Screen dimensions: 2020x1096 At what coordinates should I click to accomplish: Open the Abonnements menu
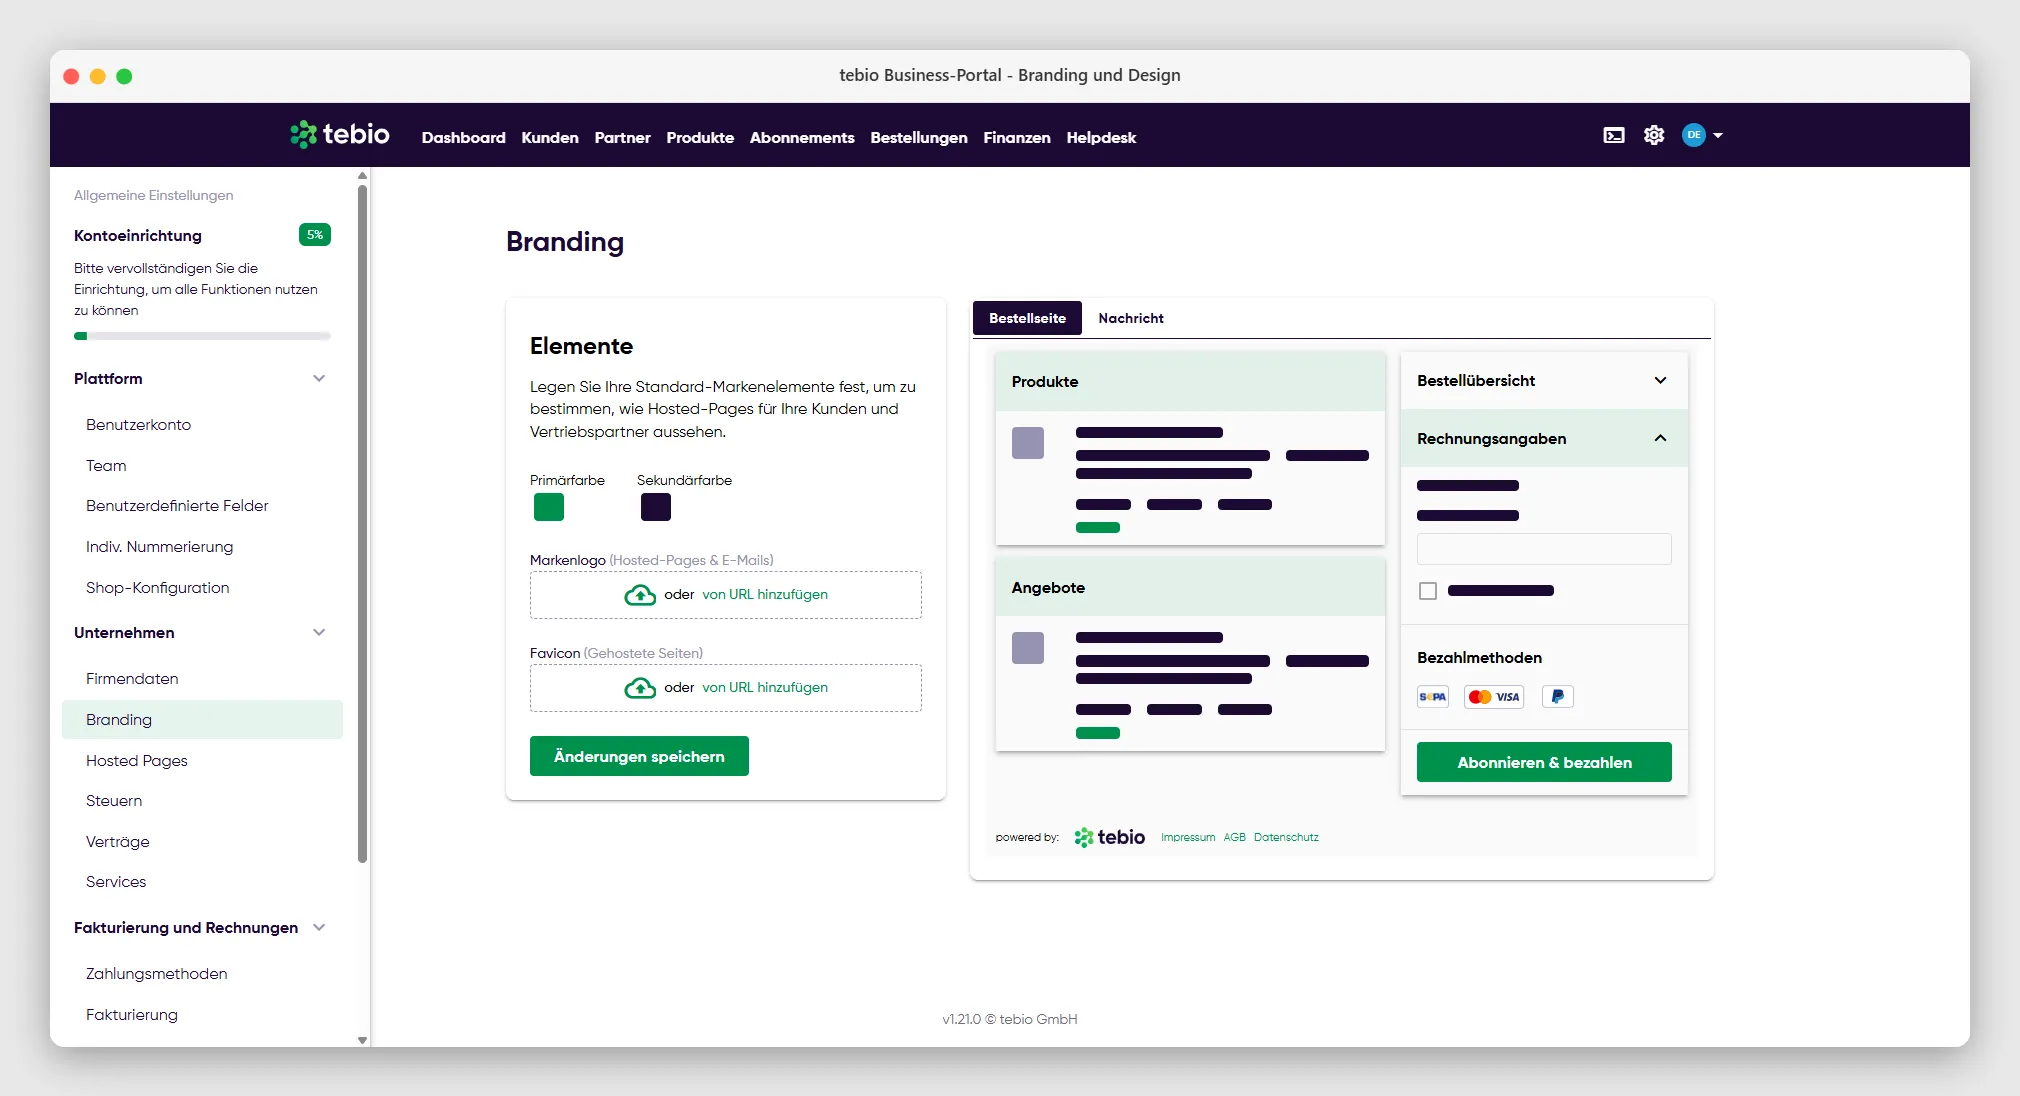802,138
